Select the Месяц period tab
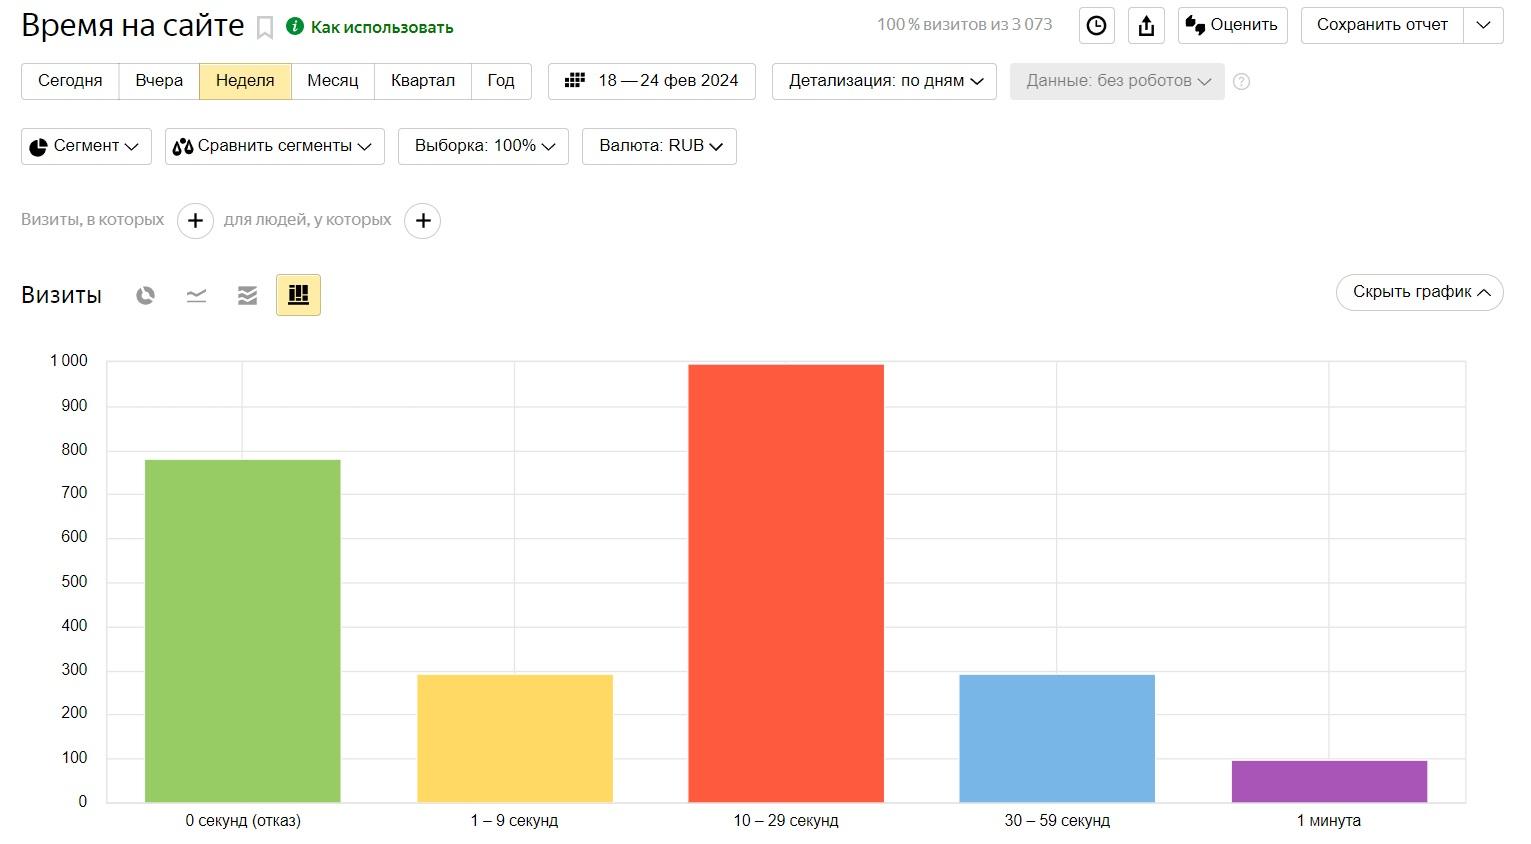The height and width of the screenshot is (844, 1531). (332, 81)
